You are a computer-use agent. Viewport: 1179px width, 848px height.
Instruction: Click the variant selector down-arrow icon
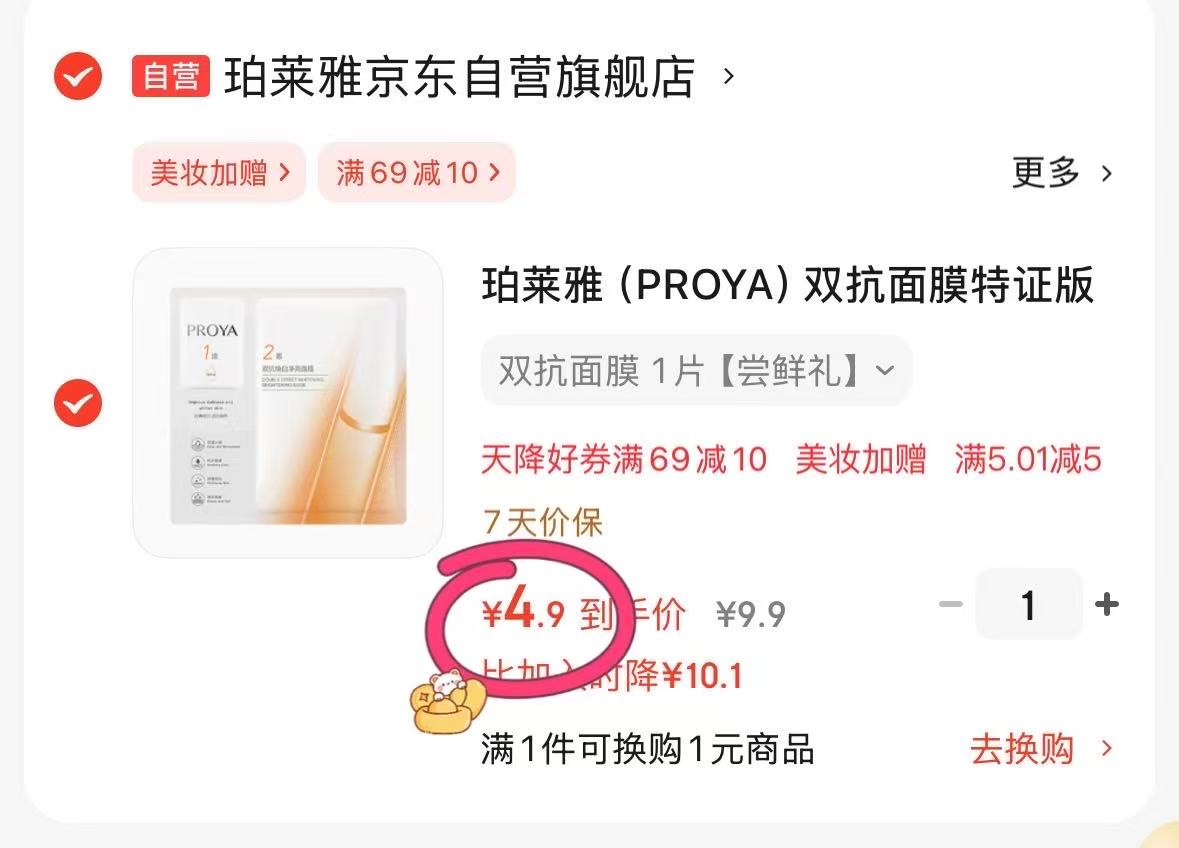pyautogui.click(x=886, y=371)
